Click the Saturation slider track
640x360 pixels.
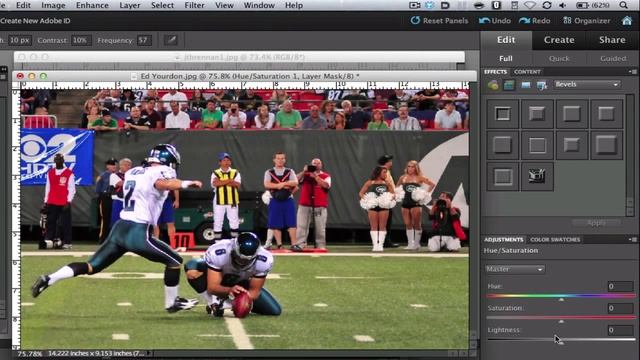[x=561, y=317]
